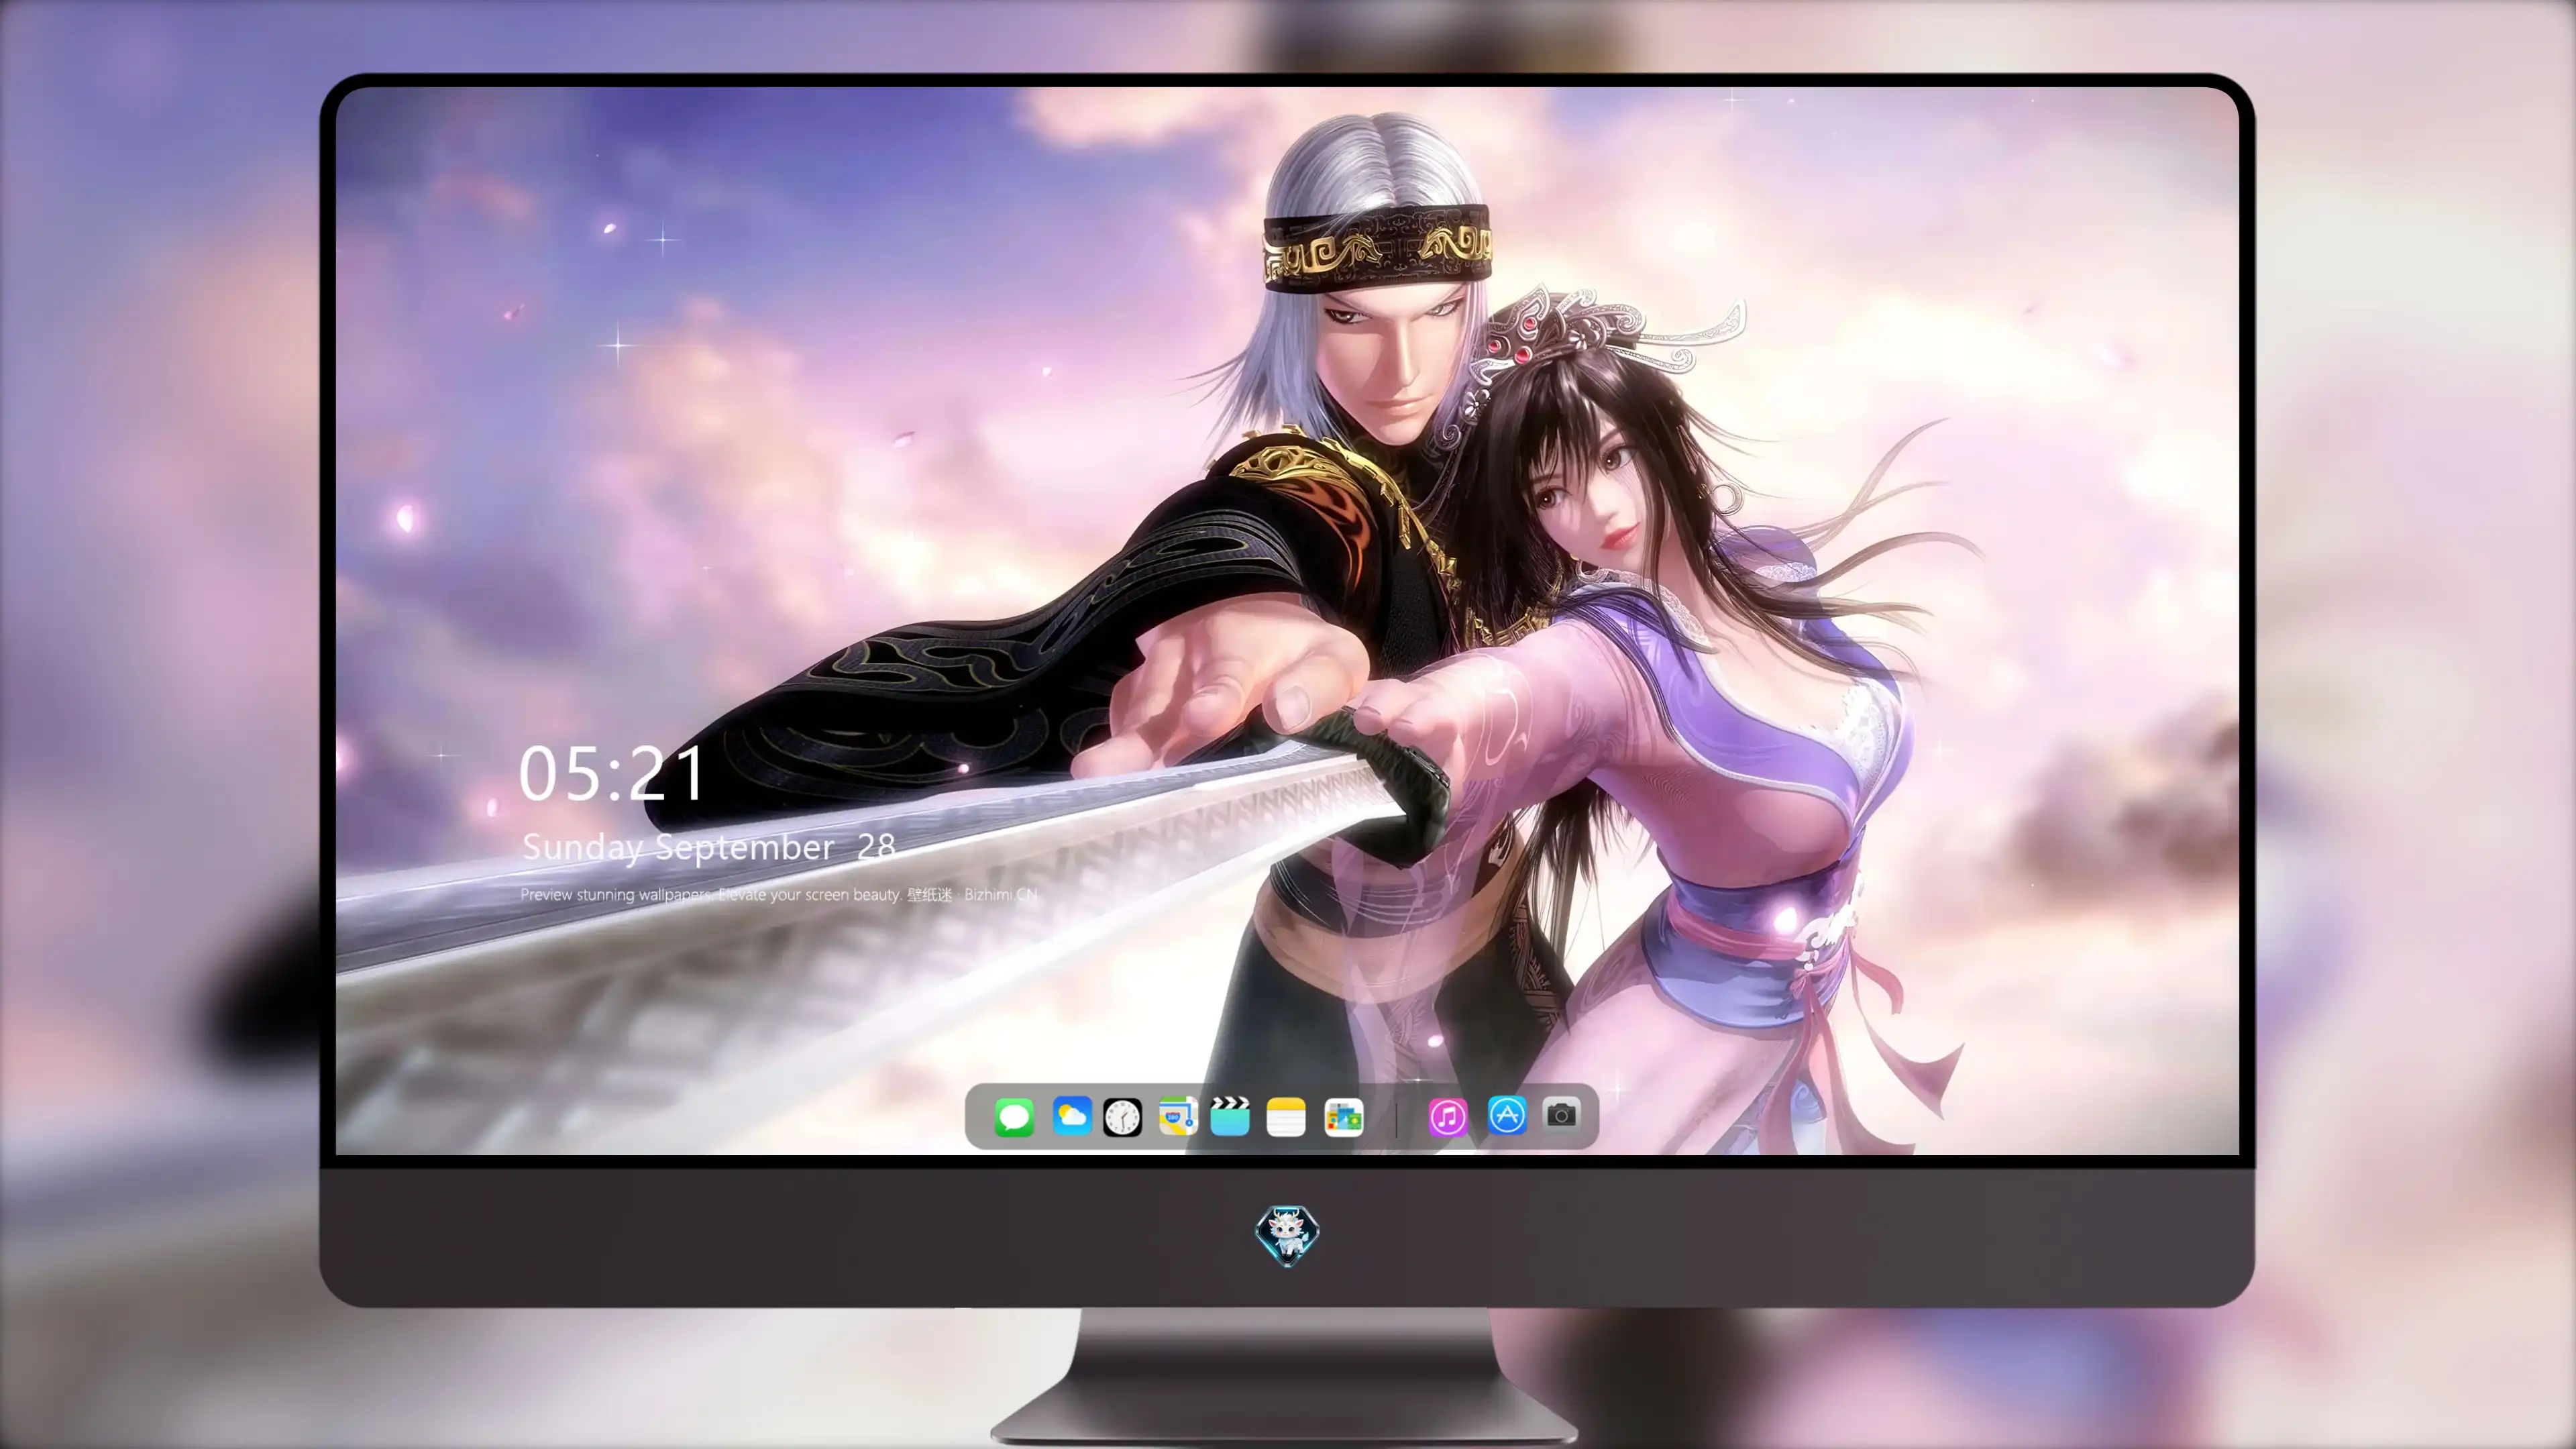2576x1449 pixels.
Task: Launch the clapperboard Videos app
Action: [x=1230, y=1116]
